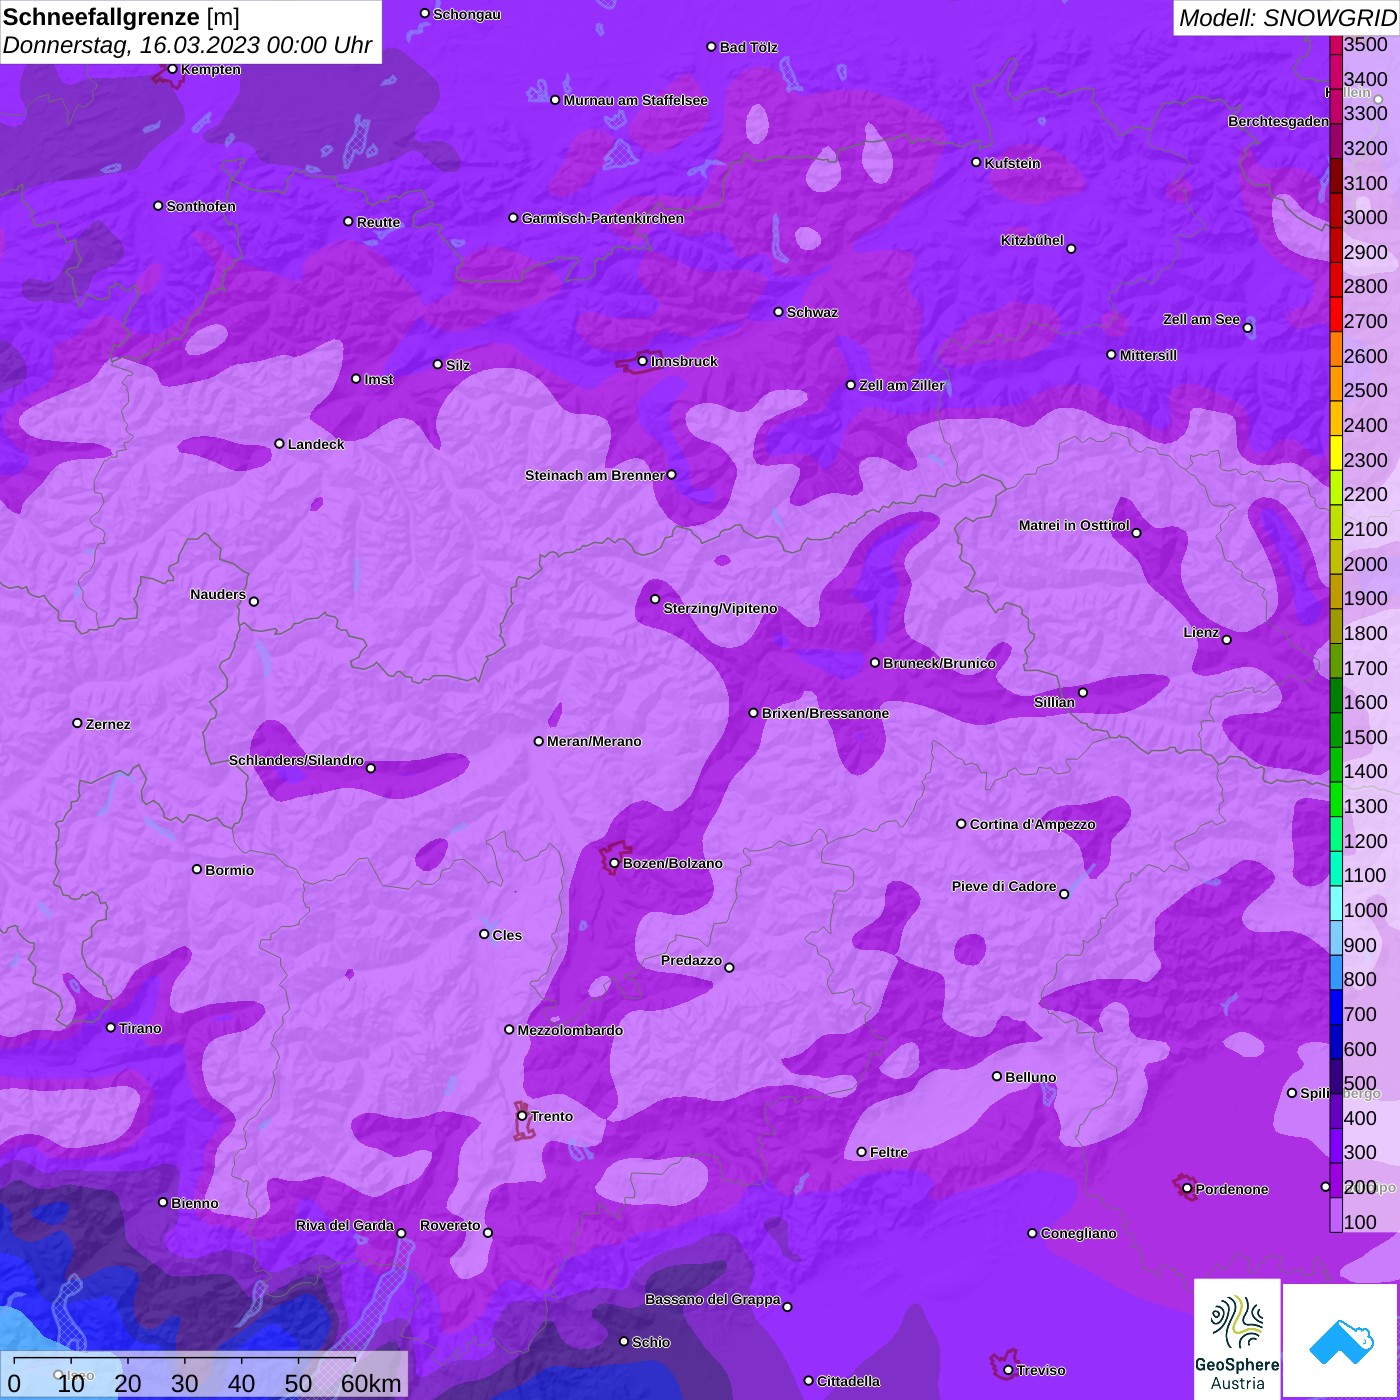Screen dimensions: 1400x1400
Task: Click the Cortina d'Ampezzo marker dot
Action: (x=962, y=824)
